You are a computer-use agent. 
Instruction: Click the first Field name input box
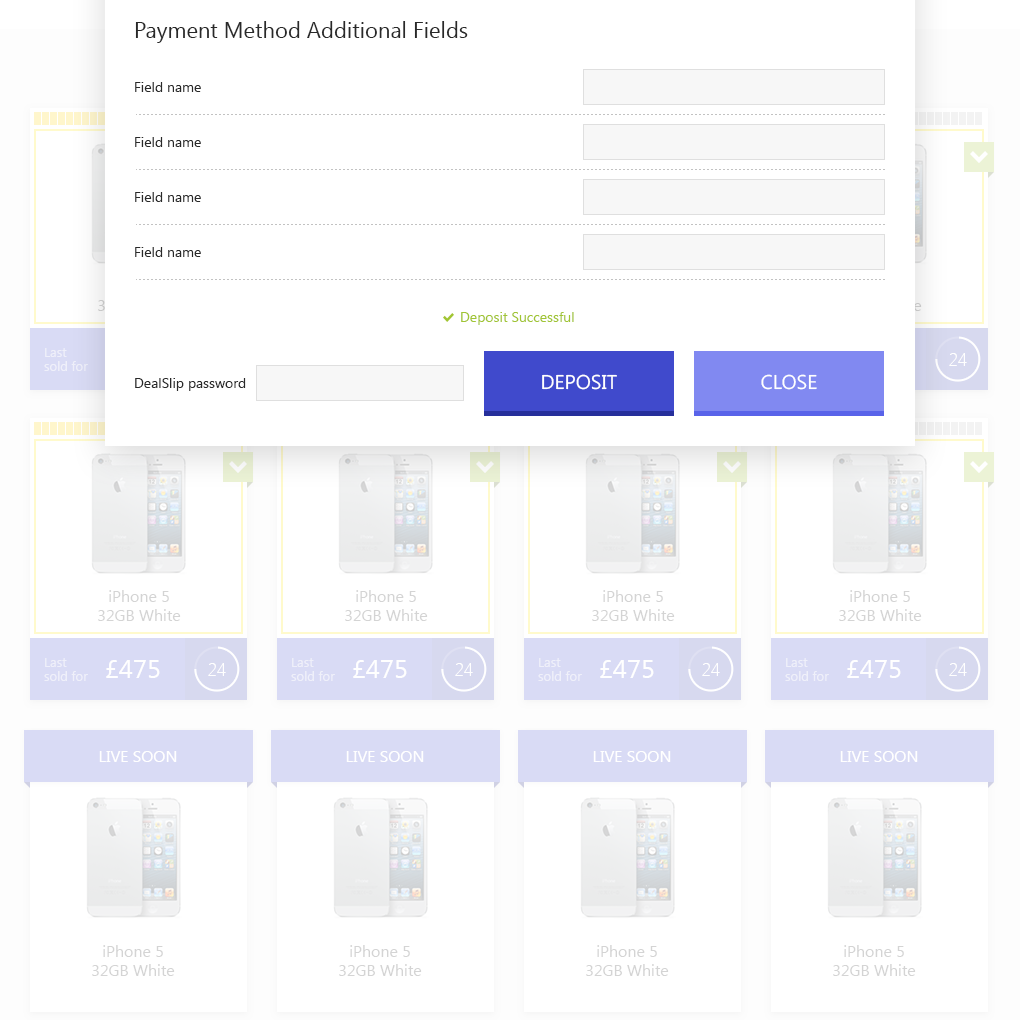[733, 87]
